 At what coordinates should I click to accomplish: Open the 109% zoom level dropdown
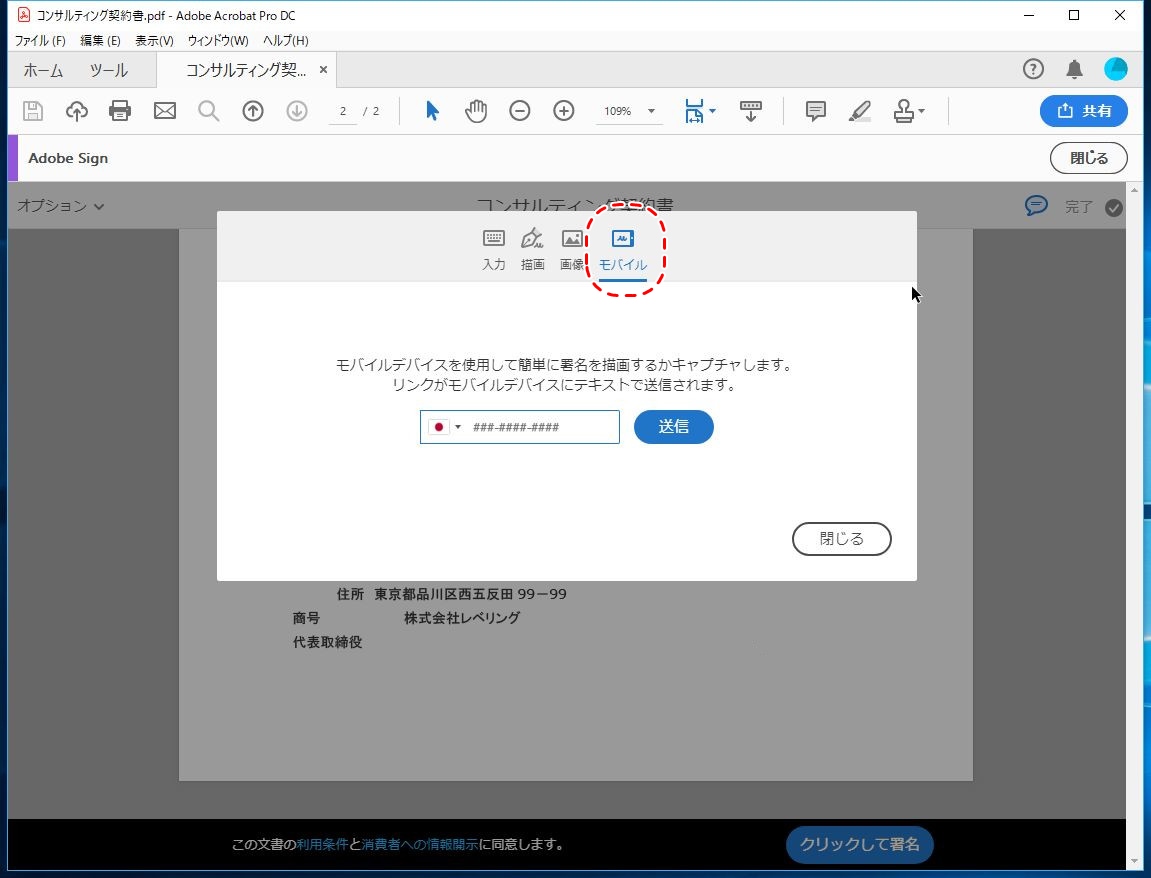tap(651, 111)
